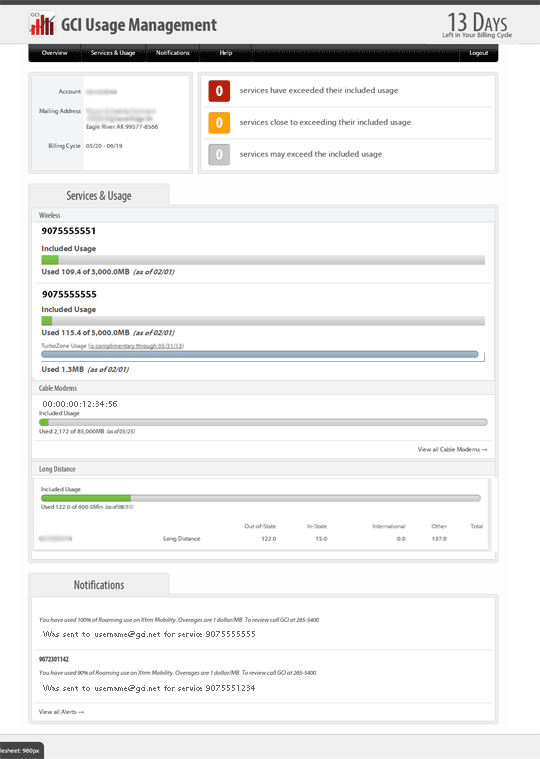Click usage bar for 9075555555
The image size is (540, 759).
tap(263, 321)
